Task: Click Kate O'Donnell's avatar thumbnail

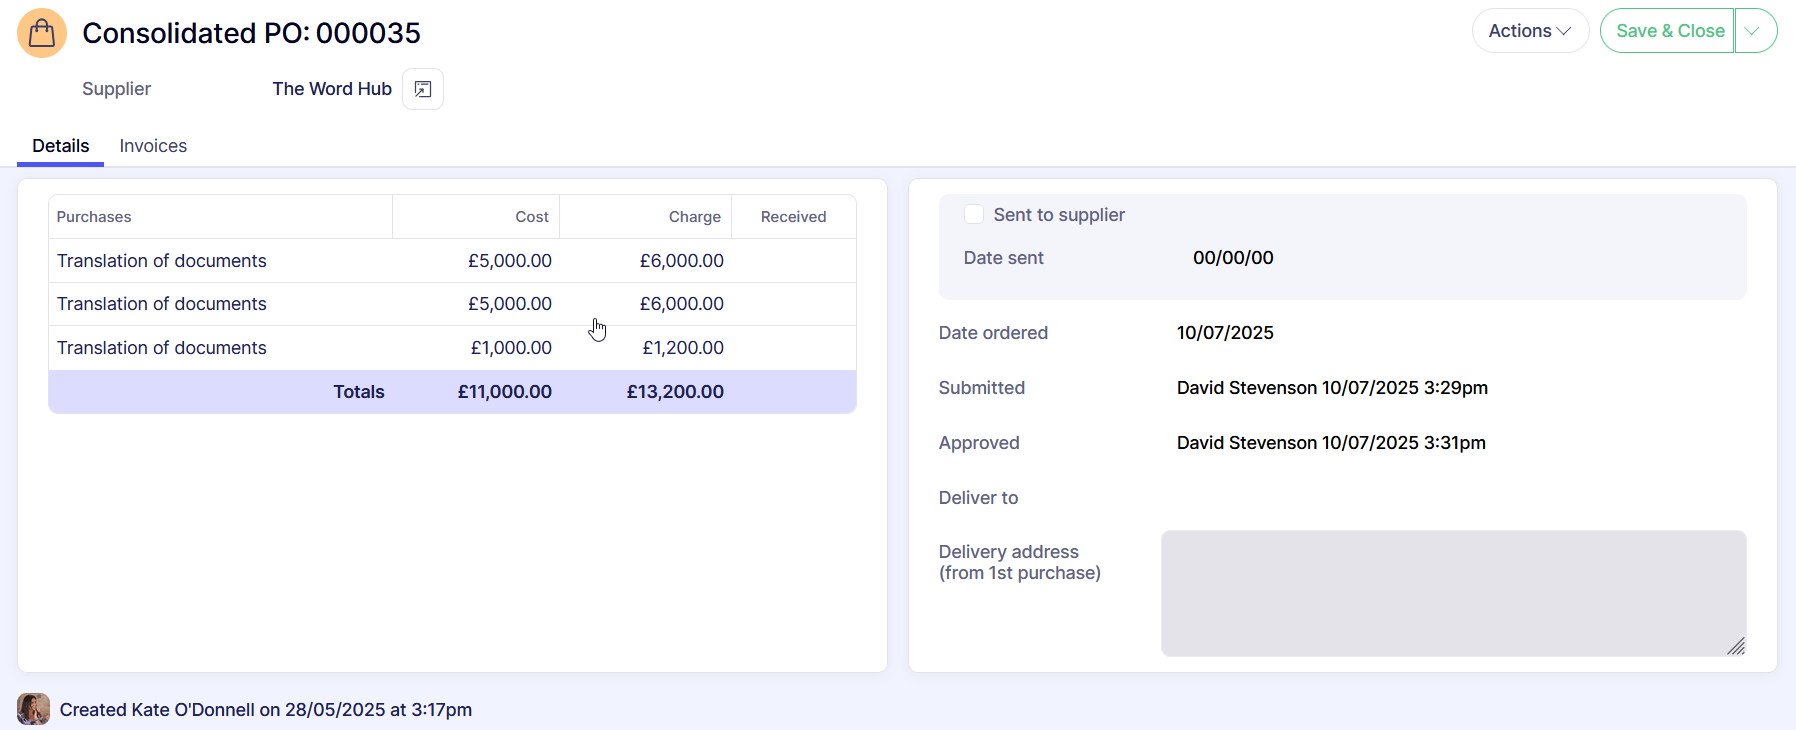Action: point(33,709)
